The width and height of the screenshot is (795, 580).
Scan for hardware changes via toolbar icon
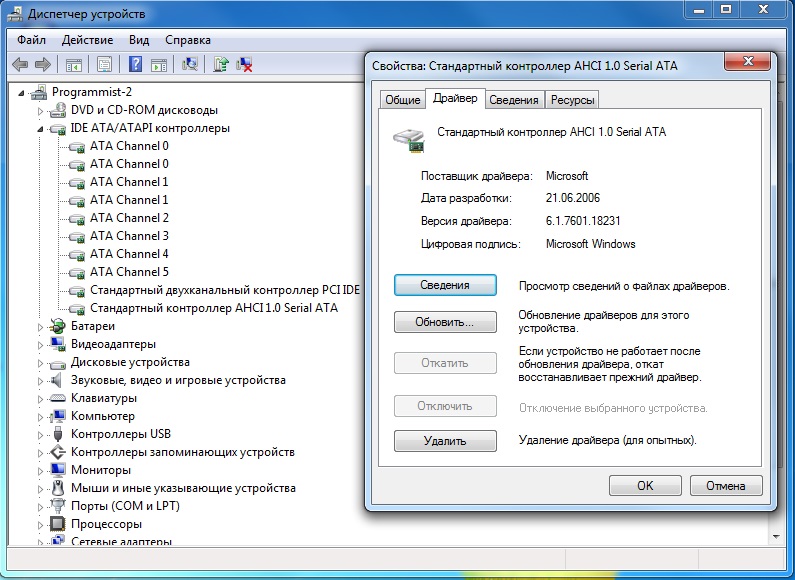pos(191,65)
